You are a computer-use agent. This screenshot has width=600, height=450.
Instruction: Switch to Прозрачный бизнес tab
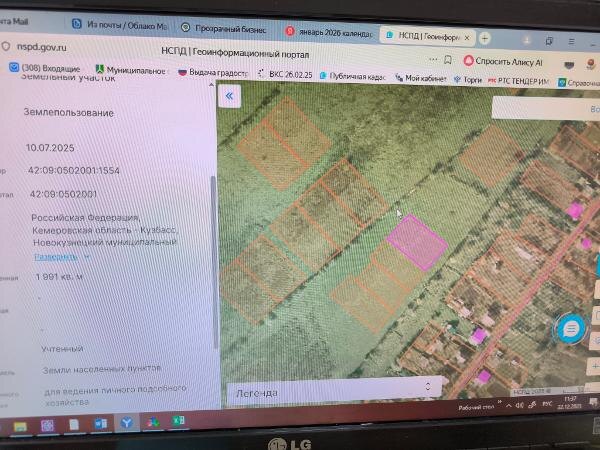pyautogui.click(x=223, y=28)
